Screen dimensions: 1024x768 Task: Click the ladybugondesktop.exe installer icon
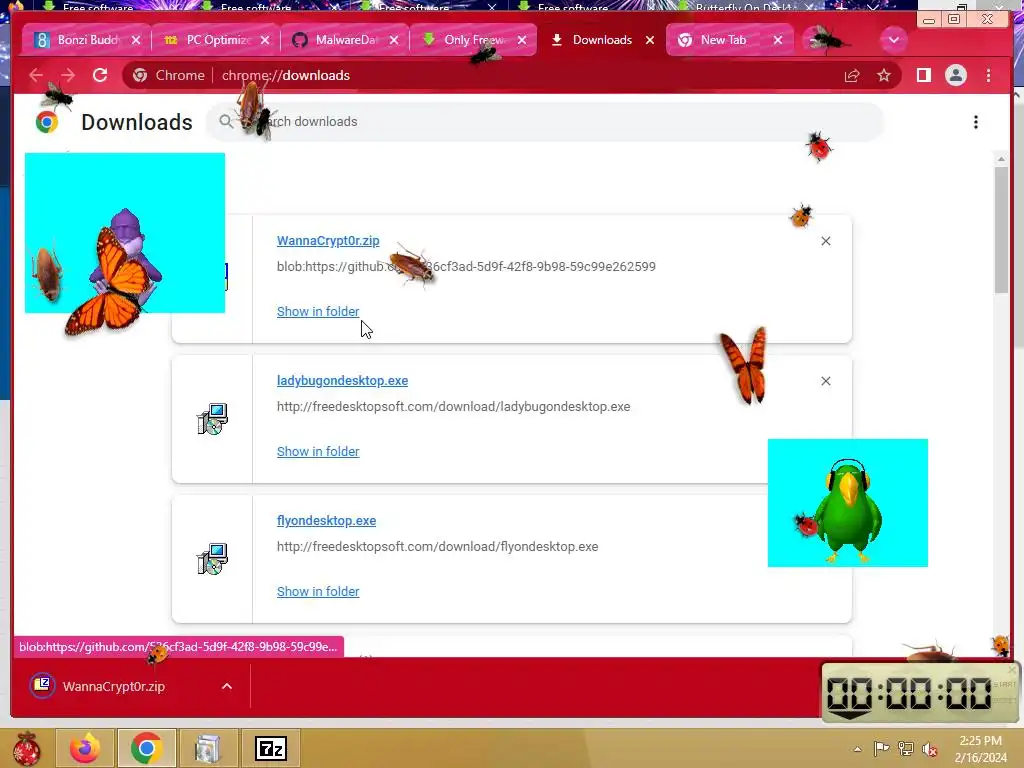[x=212, y=419]
